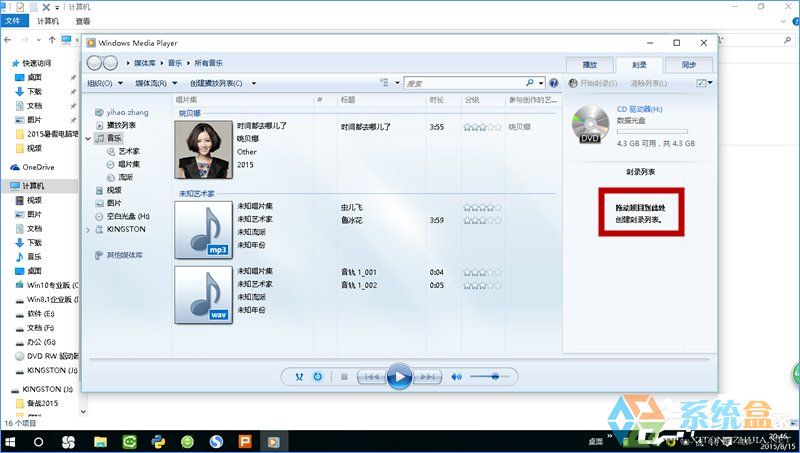
Task: Open 计算机 ribbon tab in Explorer
Action: click(x=48, y=21)
